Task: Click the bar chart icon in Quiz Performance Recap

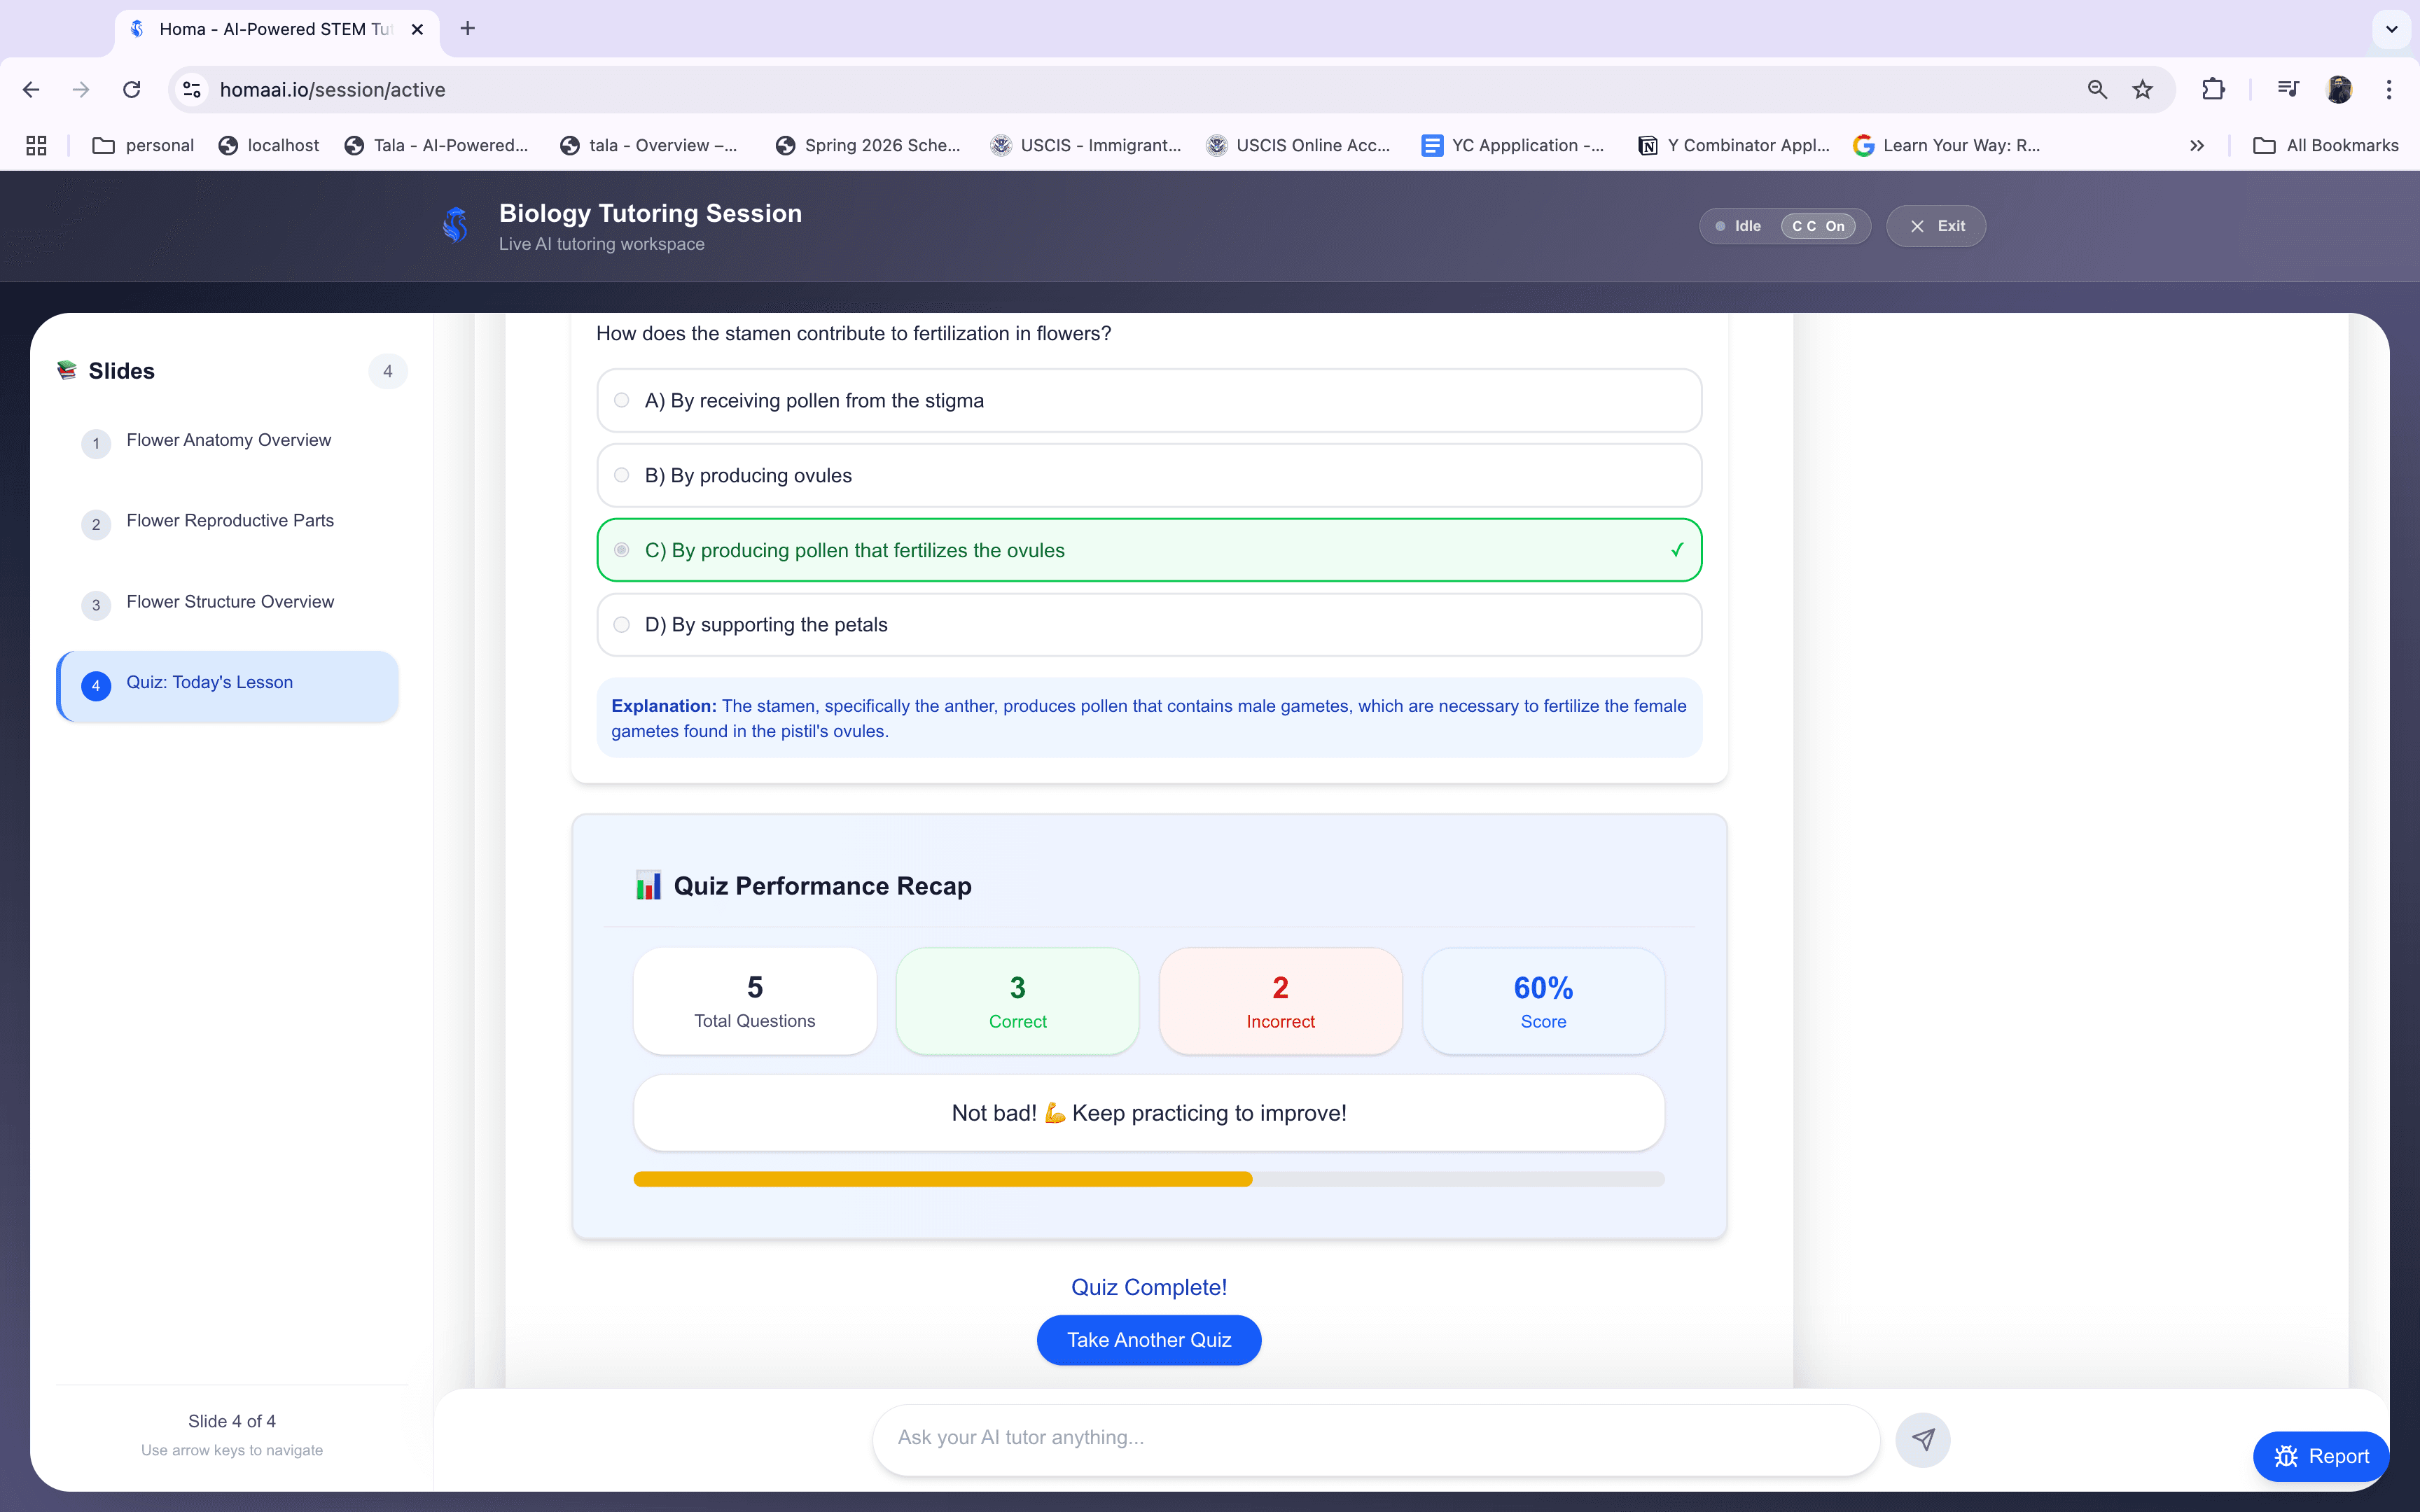Action: pos(648,884)
